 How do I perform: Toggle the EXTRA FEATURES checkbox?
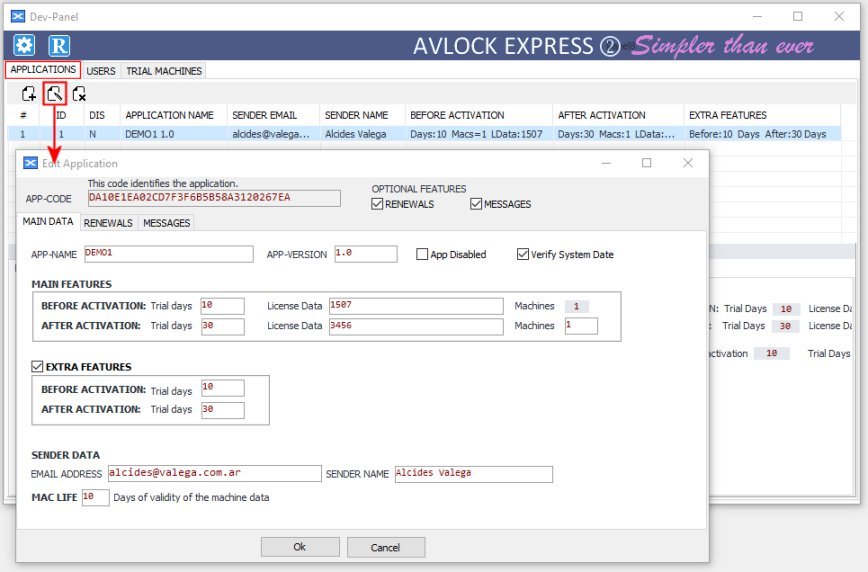click(x=37, y=366)
